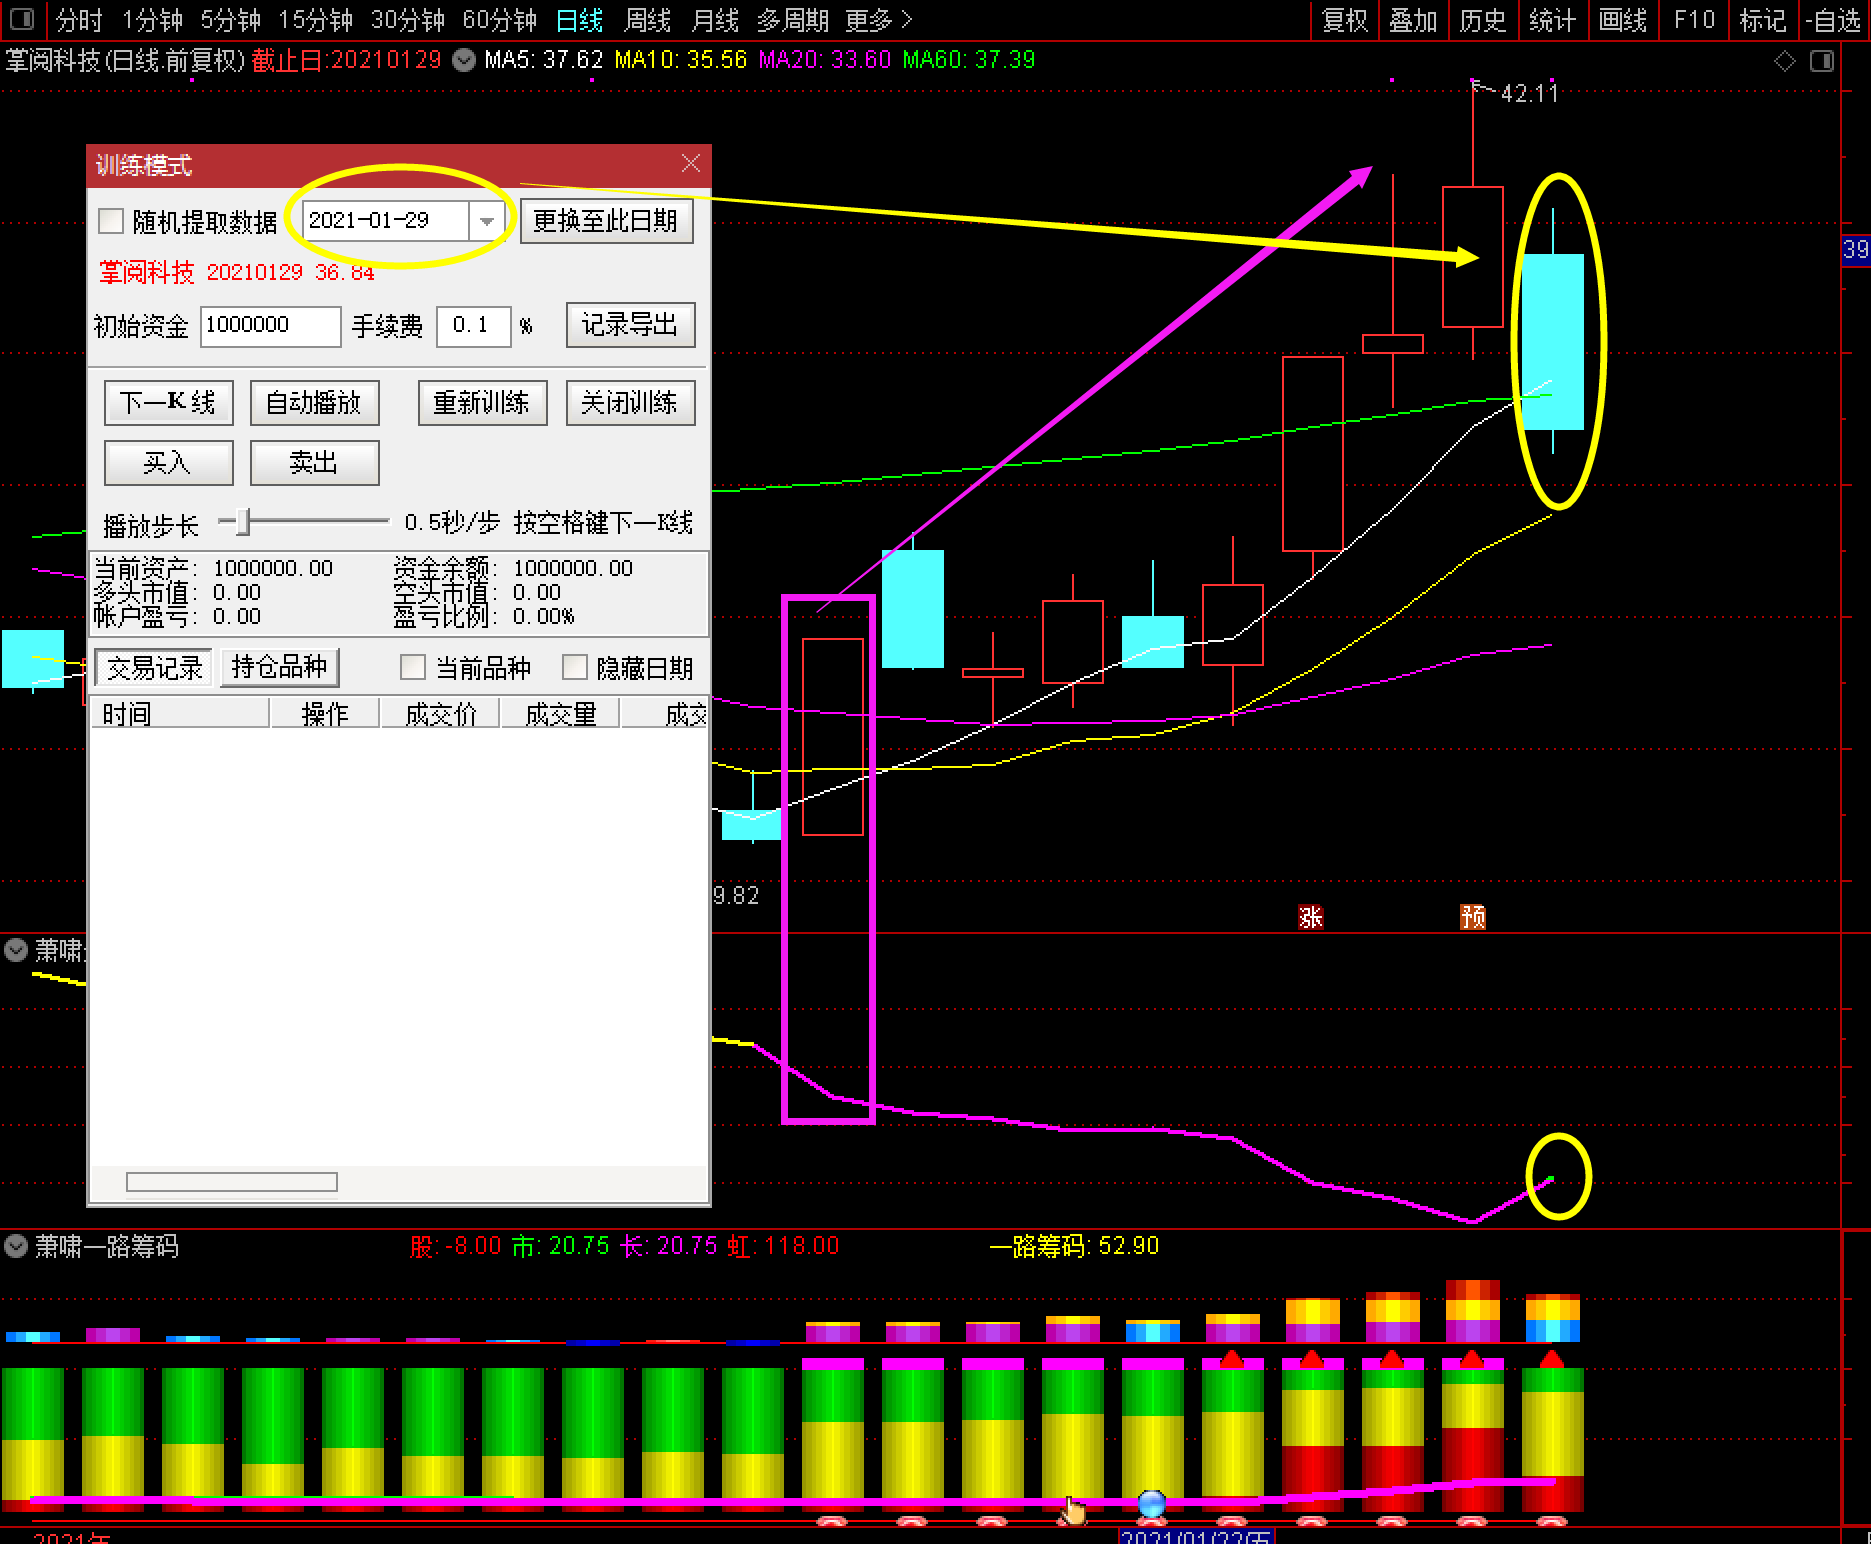The height and width of the screenshot is (1544, 1871).
Task: Click the panel layout icon at top-left
Action: (21, 19)
